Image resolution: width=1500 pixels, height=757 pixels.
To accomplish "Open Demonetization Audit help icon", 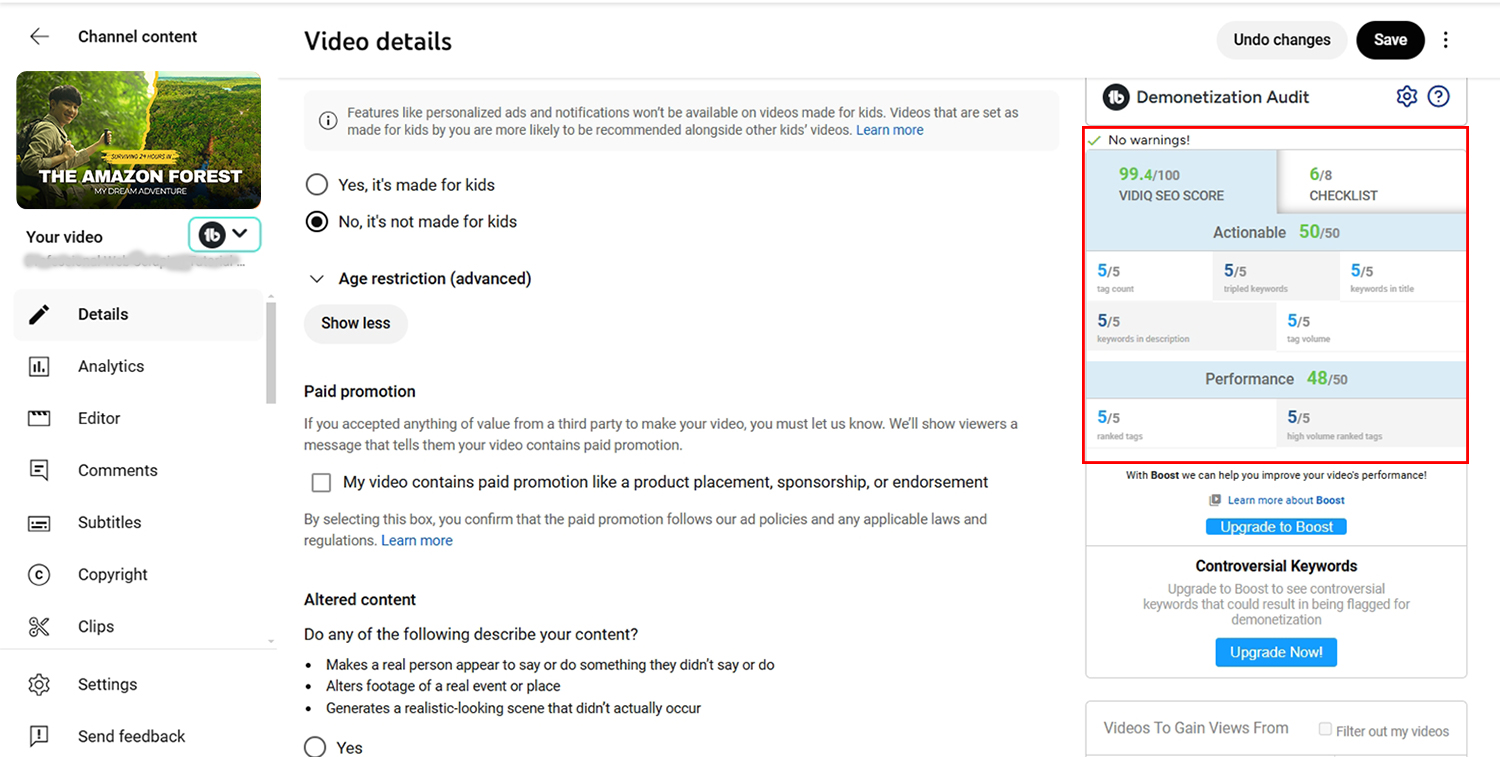I will 1438,97.
